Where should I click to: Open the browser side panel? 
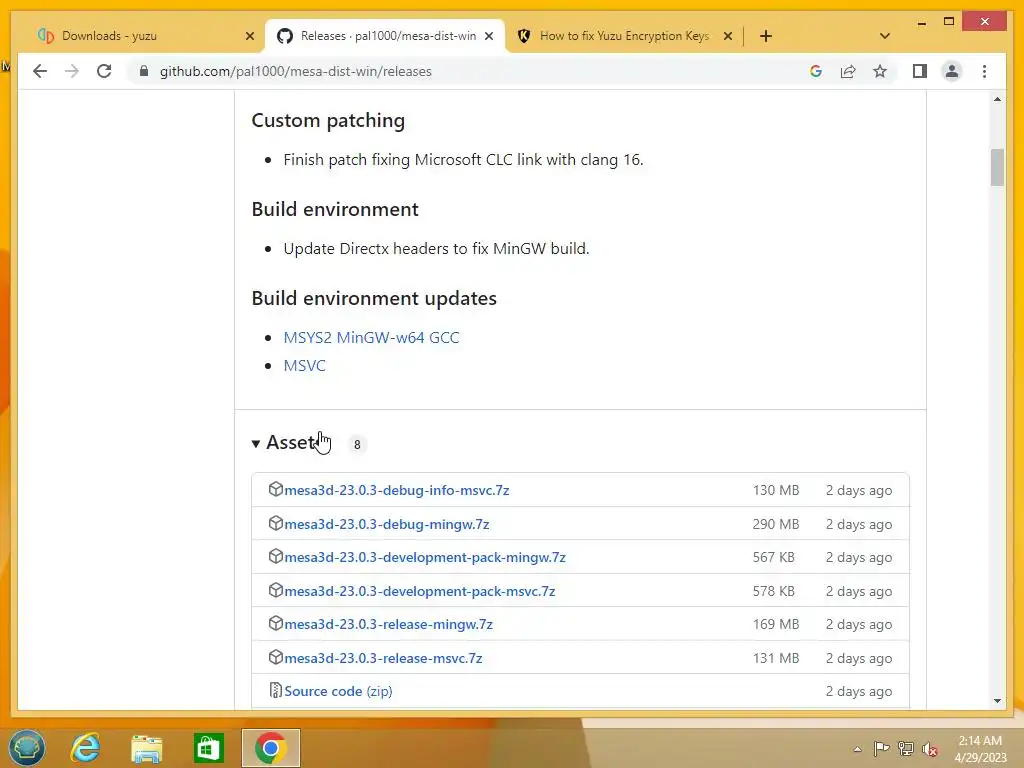(x=920, y=71)
